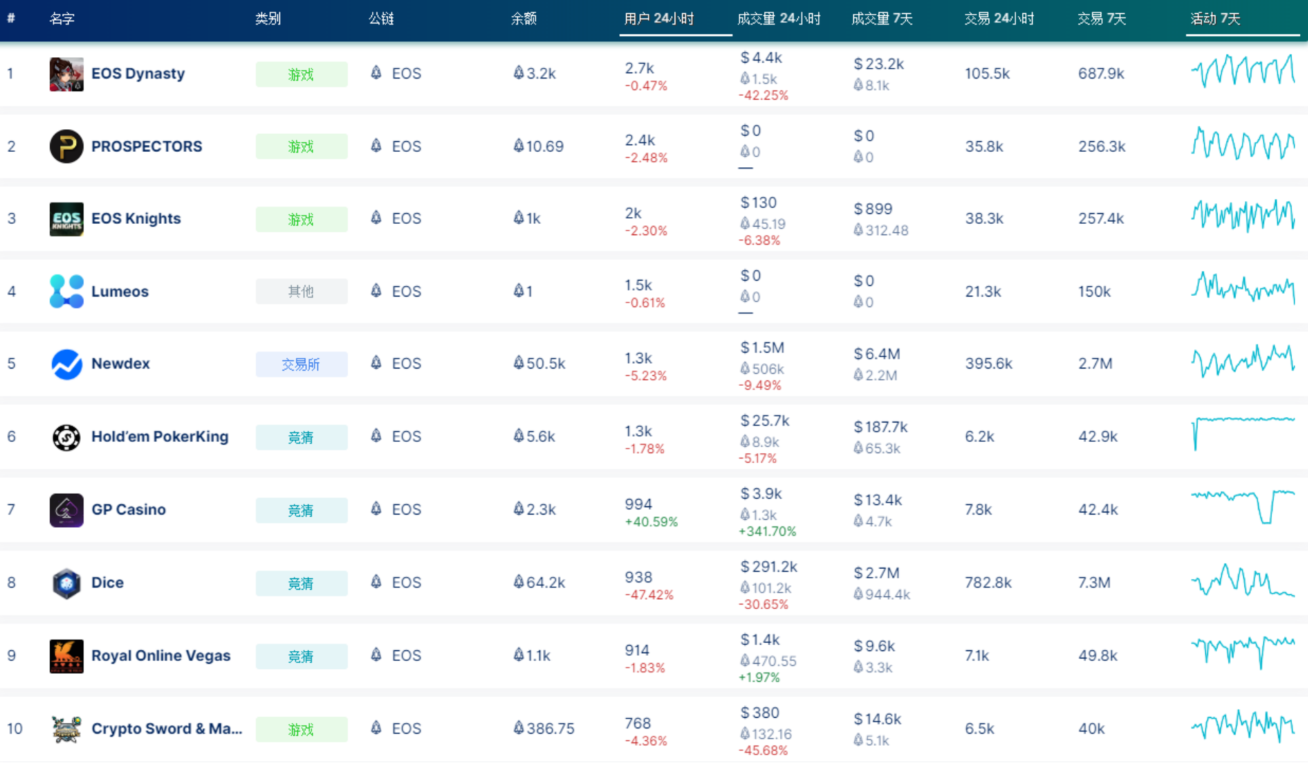Click the $187.7k 7-day volume value
Screen dimensions: 1308x768
pos(880,427)
